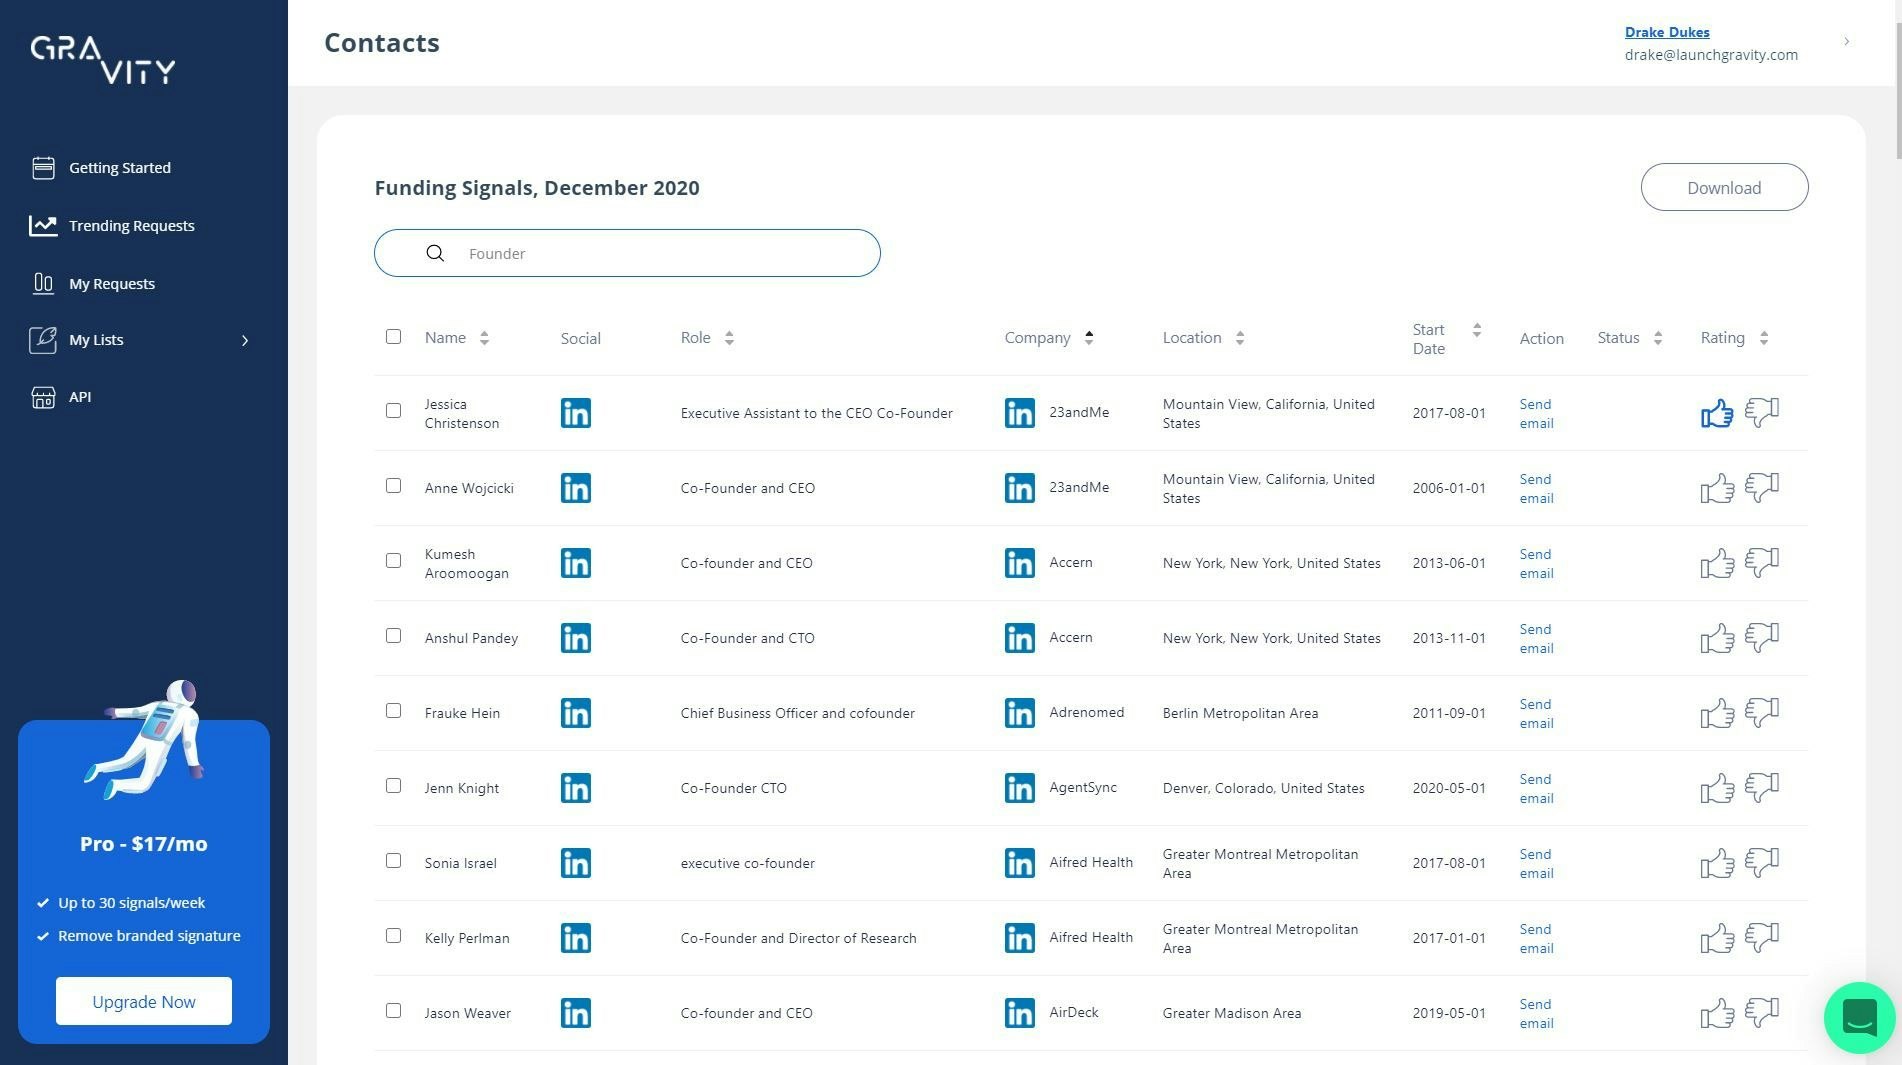Thumbs up Jason Weaver's contact

(x=1717, y=1012)
